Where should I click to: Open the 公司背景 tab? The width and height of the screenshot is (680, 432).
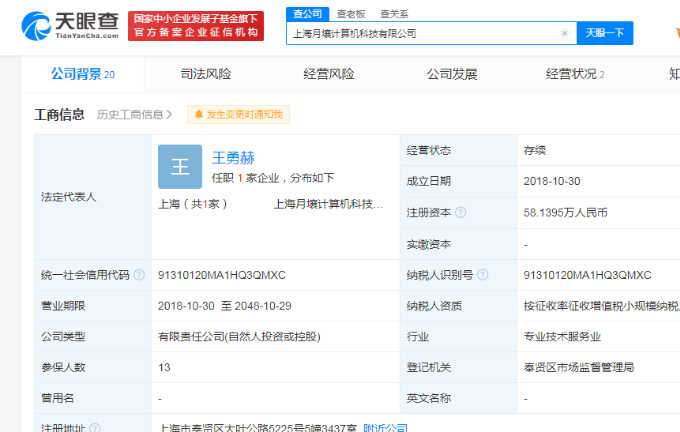82,74
